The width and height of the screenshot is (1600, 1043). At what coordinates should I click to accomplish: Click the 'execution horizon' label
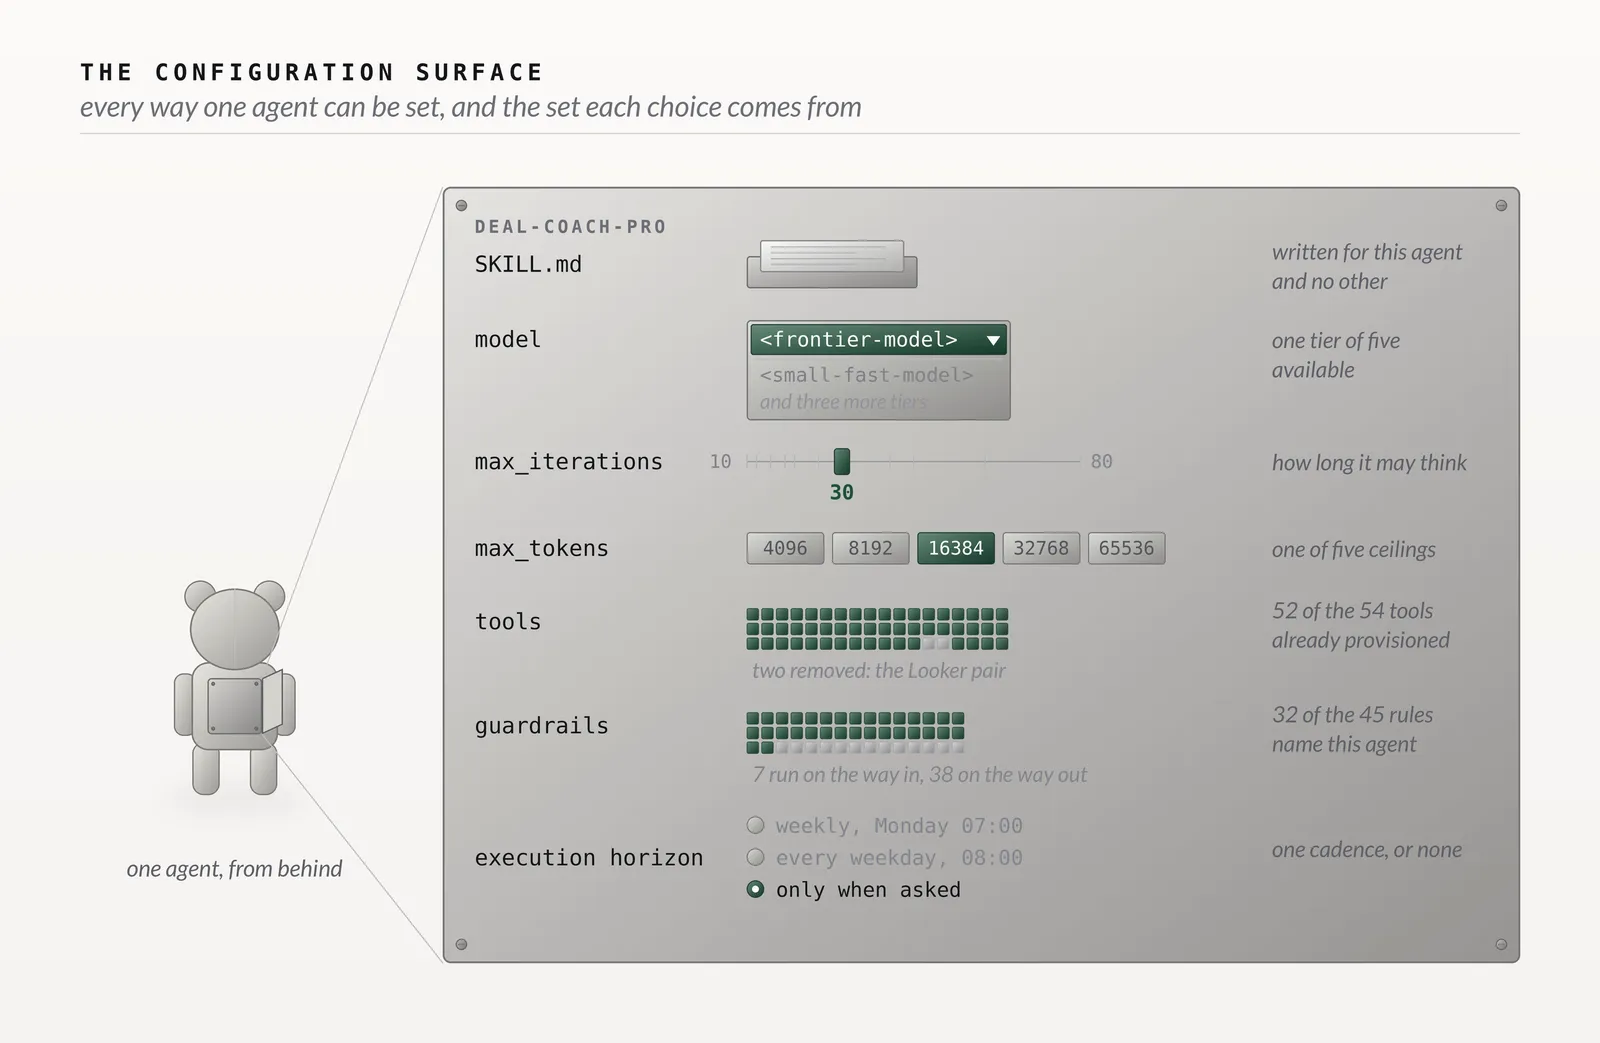pyautogui.click(x=589, y=858)
